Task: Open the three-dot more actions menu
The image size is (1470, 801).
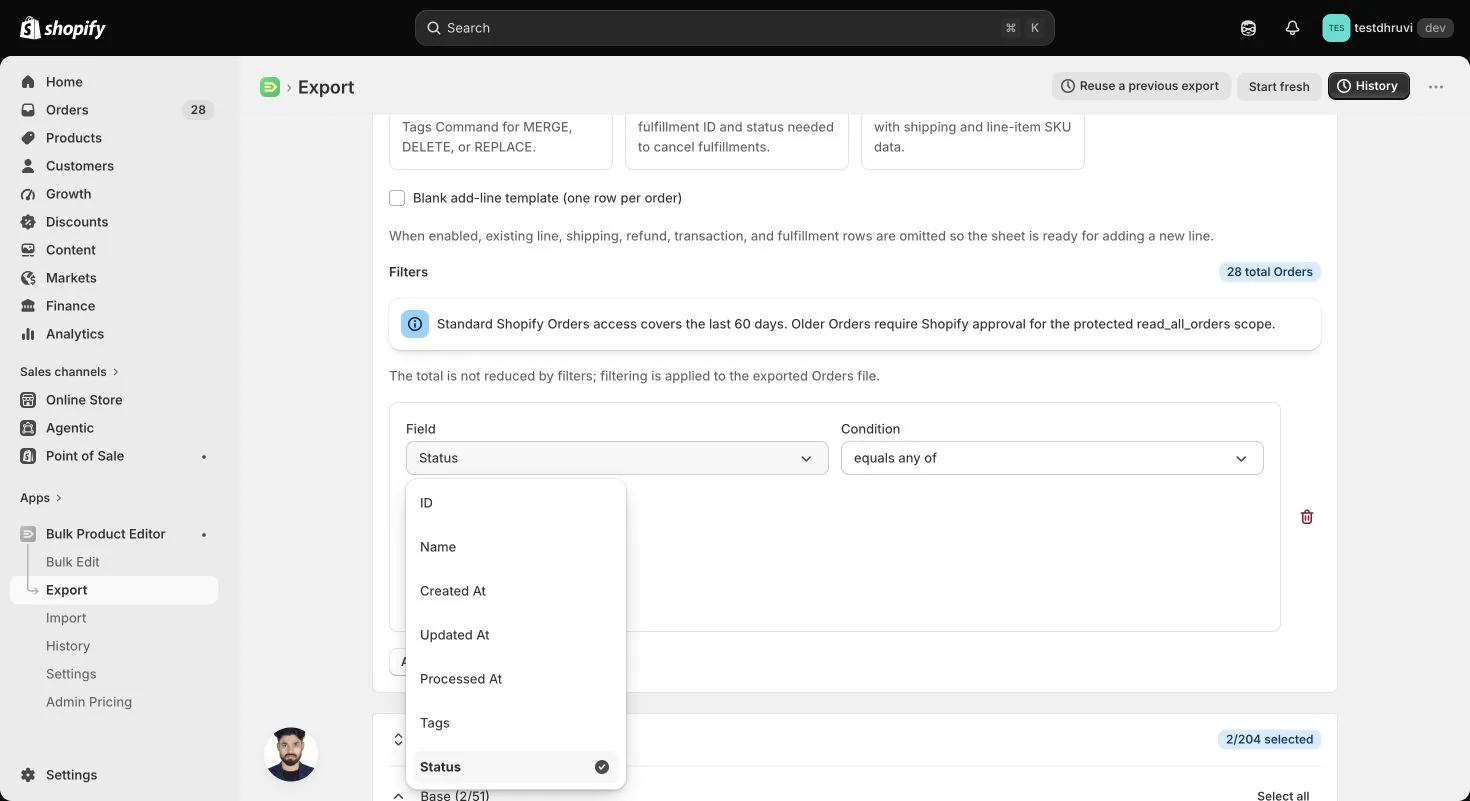Action: click(x=1436, y=87)
